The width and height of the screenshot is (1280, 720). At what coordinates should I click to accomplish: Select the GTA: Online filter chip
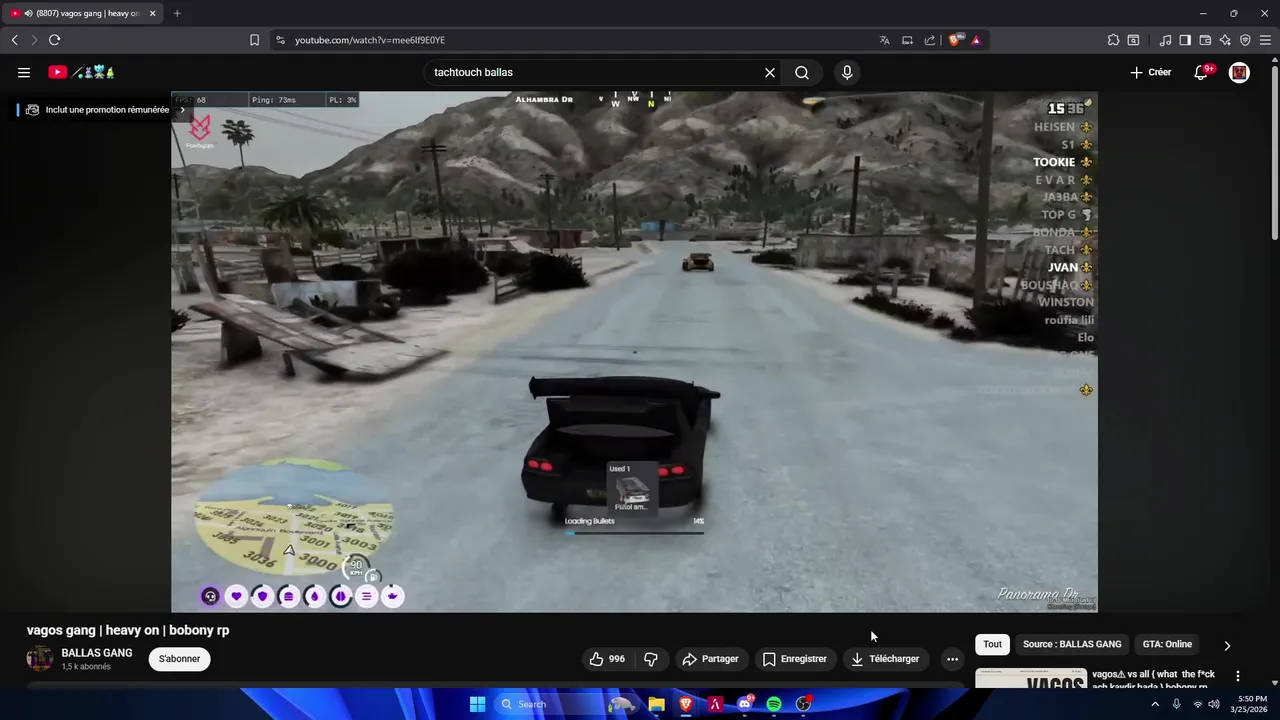(x=1167, y=645)
